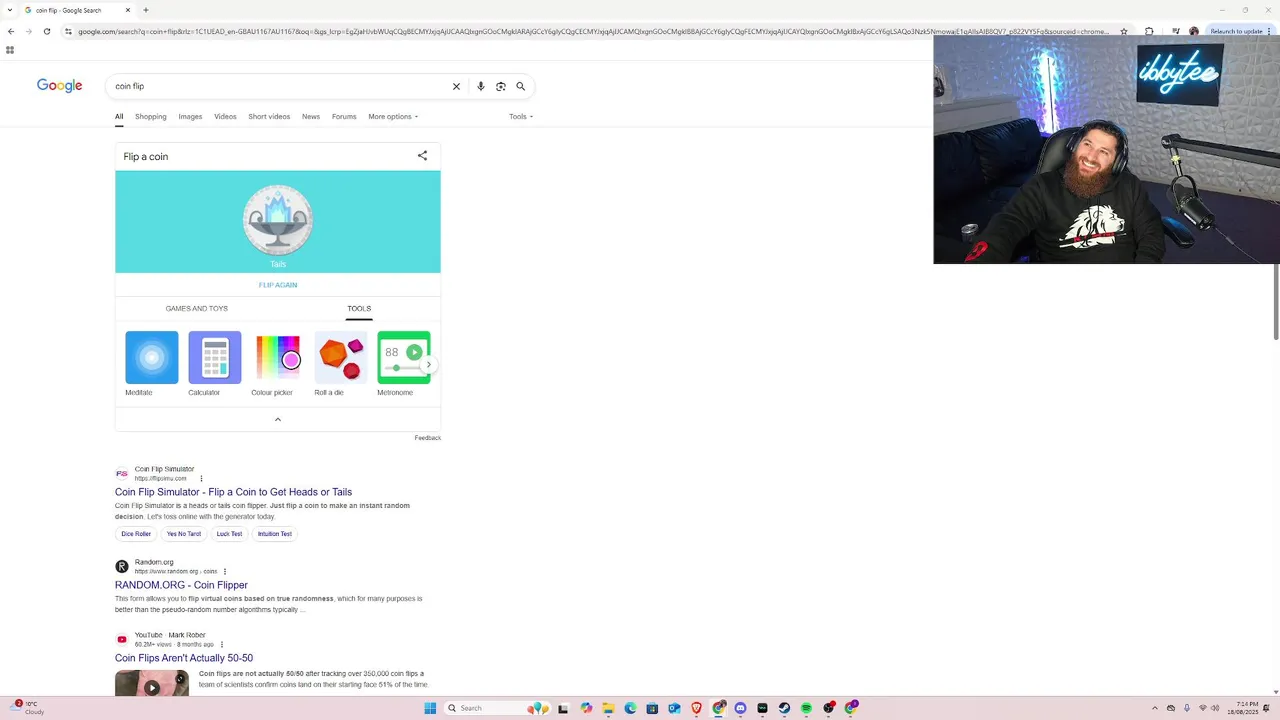Open the Forums results tab
This screenshot has width=1280, height=720.
pos(344,116)
